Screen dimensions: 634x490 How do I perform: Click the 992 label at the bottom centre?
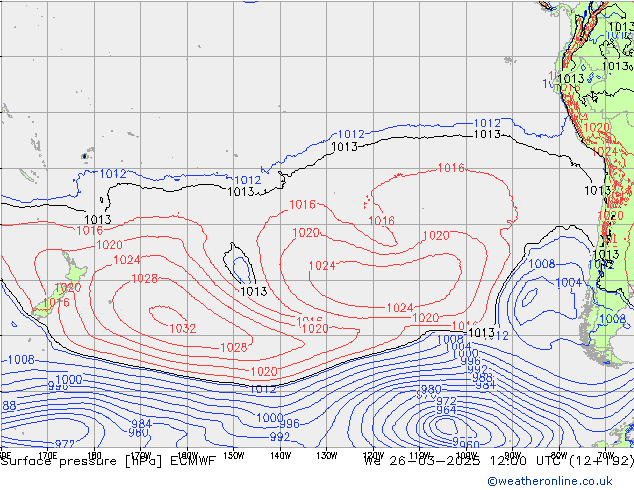click(x=280, y=437)
